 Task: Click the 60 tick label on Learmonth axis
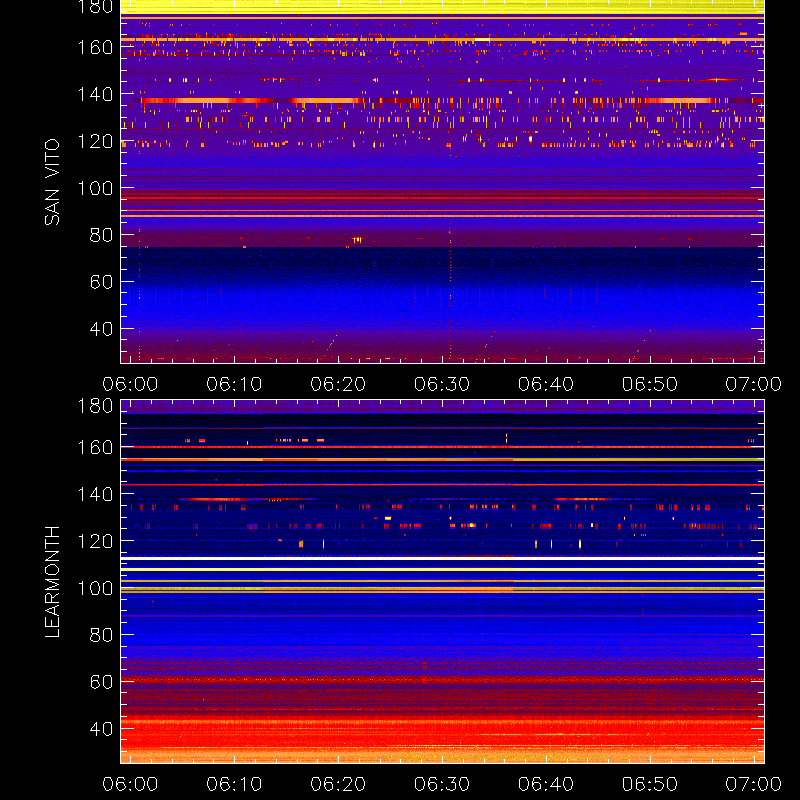(101, 682)
